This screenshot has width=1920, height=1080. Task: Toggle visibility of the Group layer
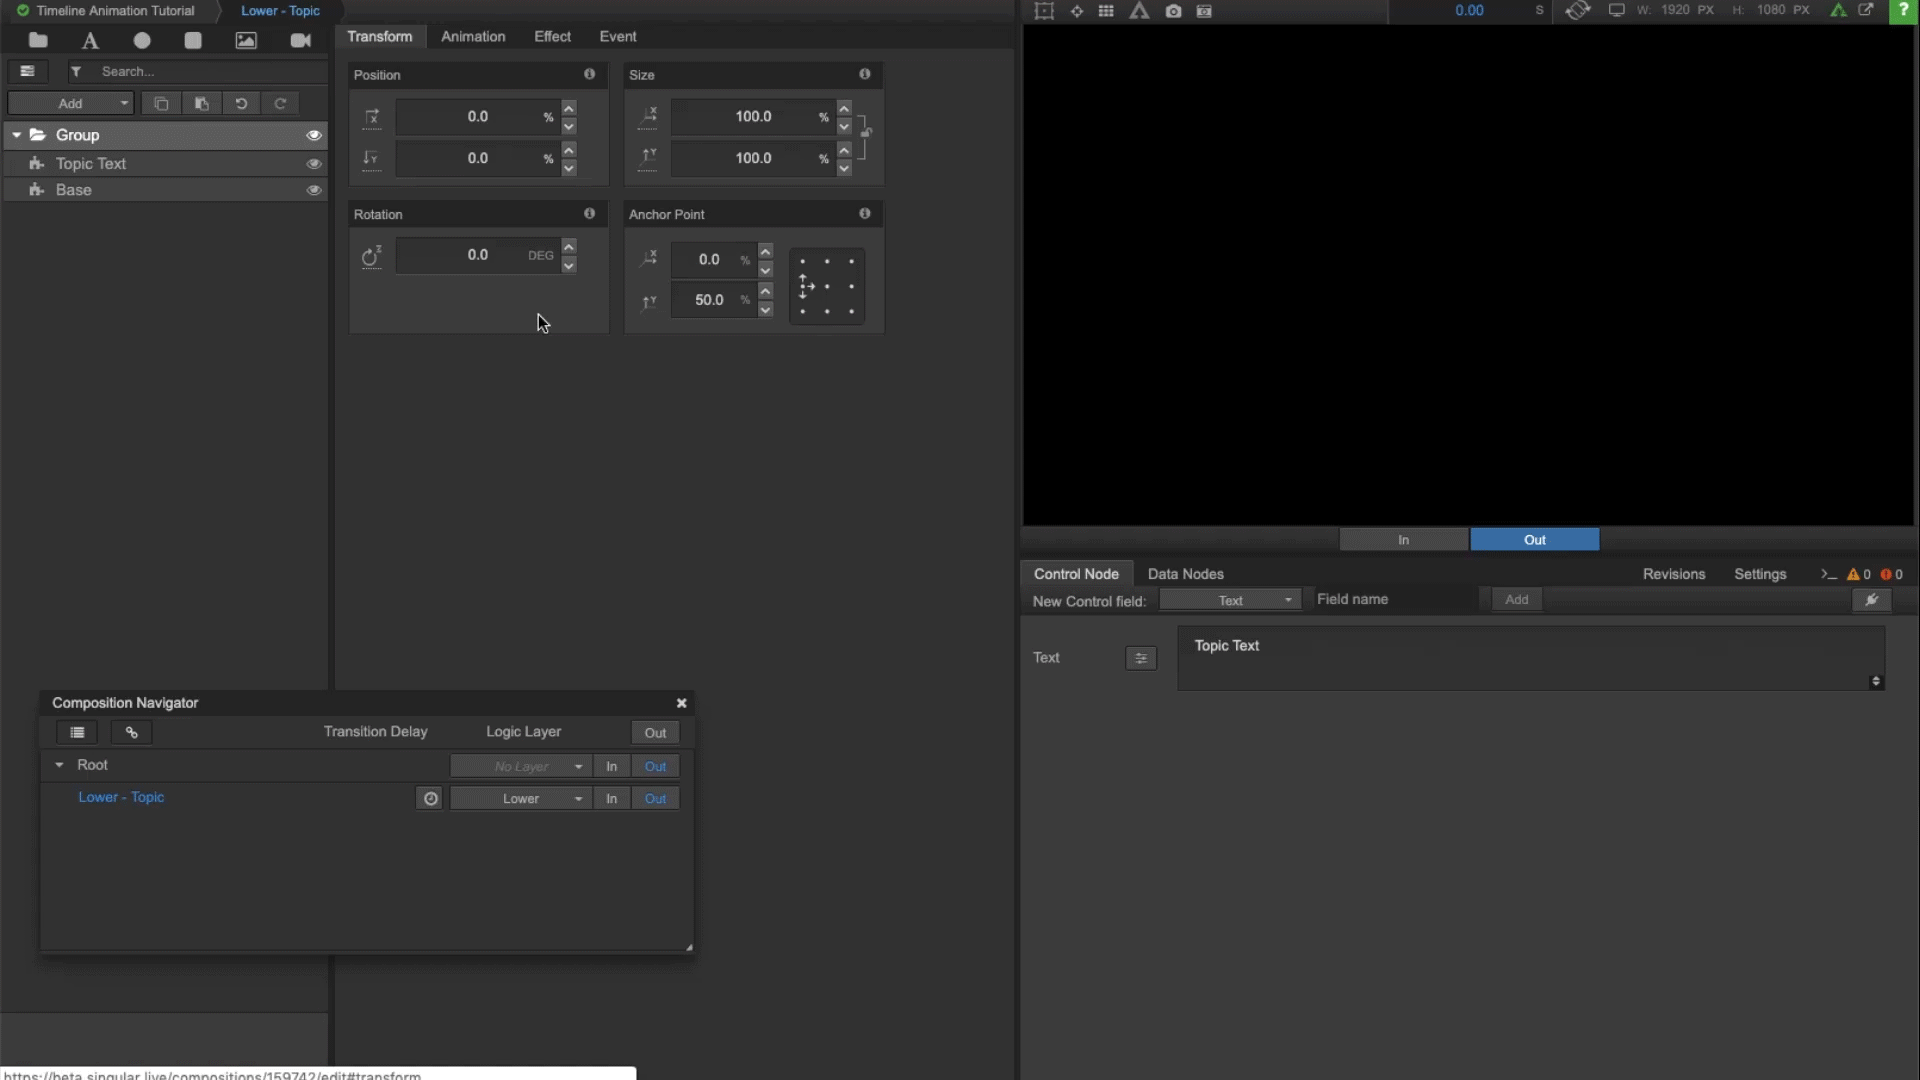pos(314,135)
